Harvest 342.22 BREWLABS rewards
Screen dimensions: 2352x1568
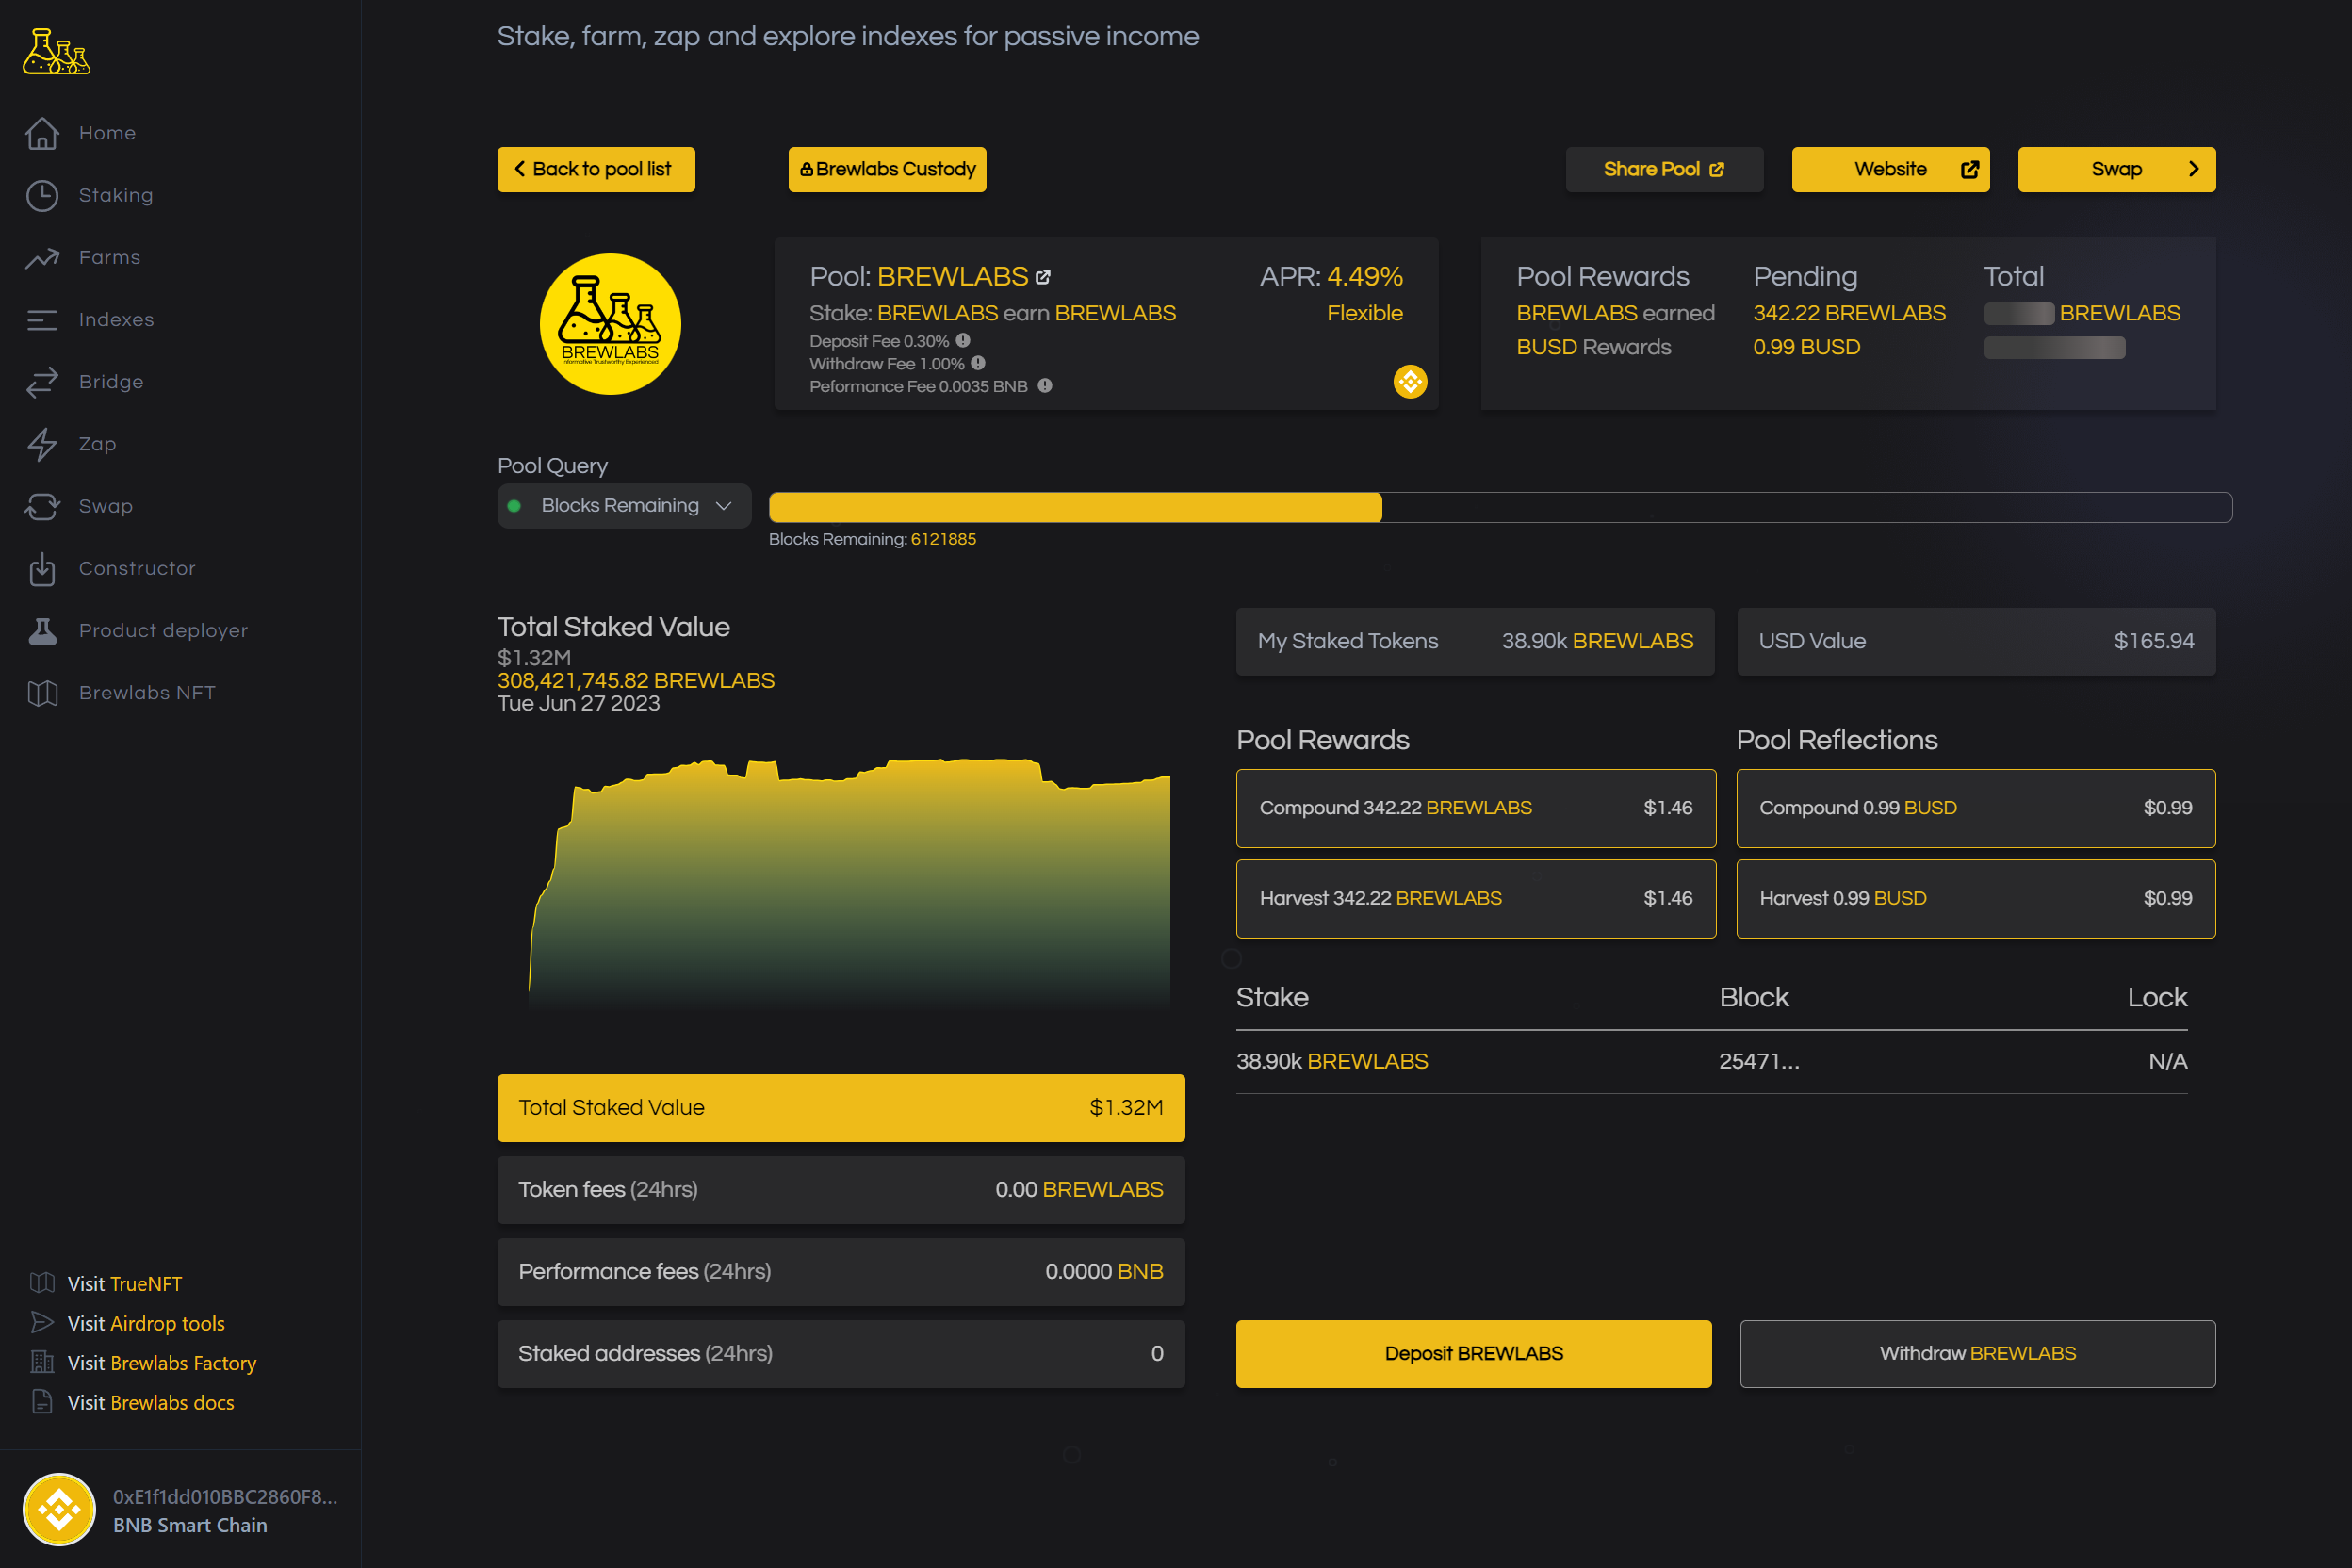coord(1476,899)
